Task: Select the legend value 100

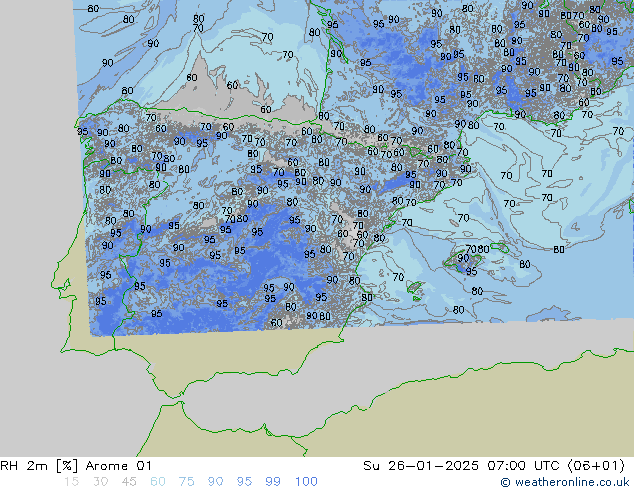Action: pyautogui.click(x=306, y=482)
